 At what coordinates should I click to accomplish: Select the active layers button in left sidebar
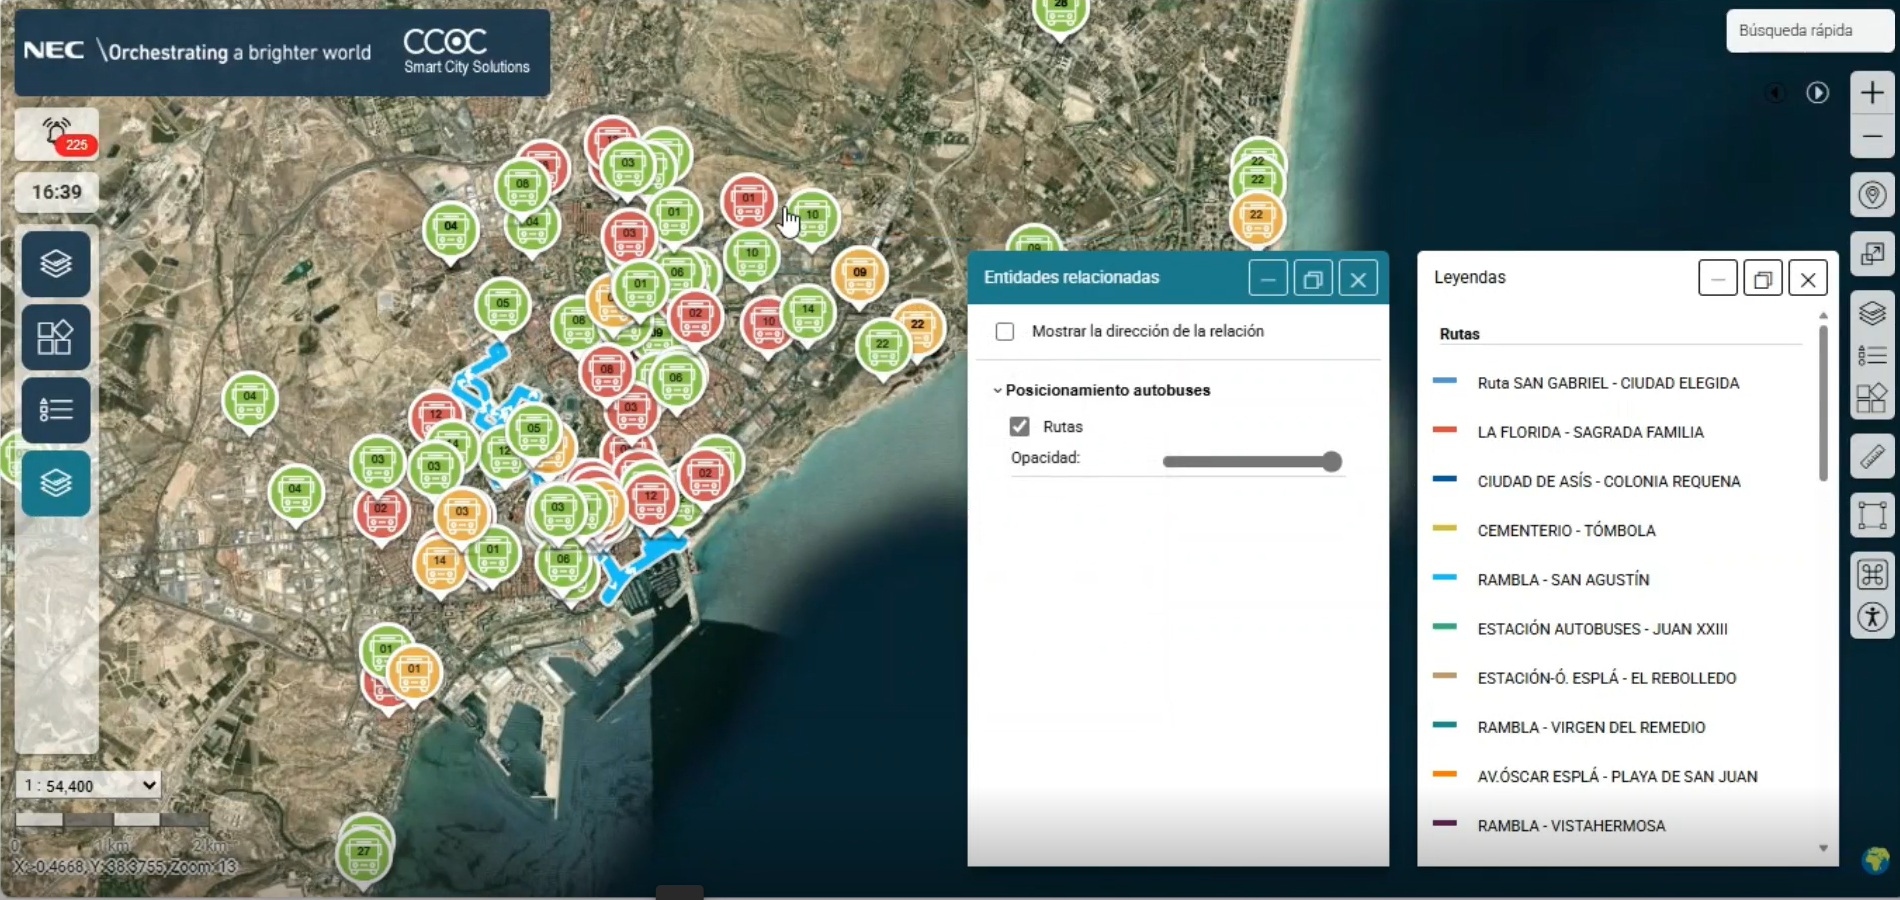click(56, 483)
